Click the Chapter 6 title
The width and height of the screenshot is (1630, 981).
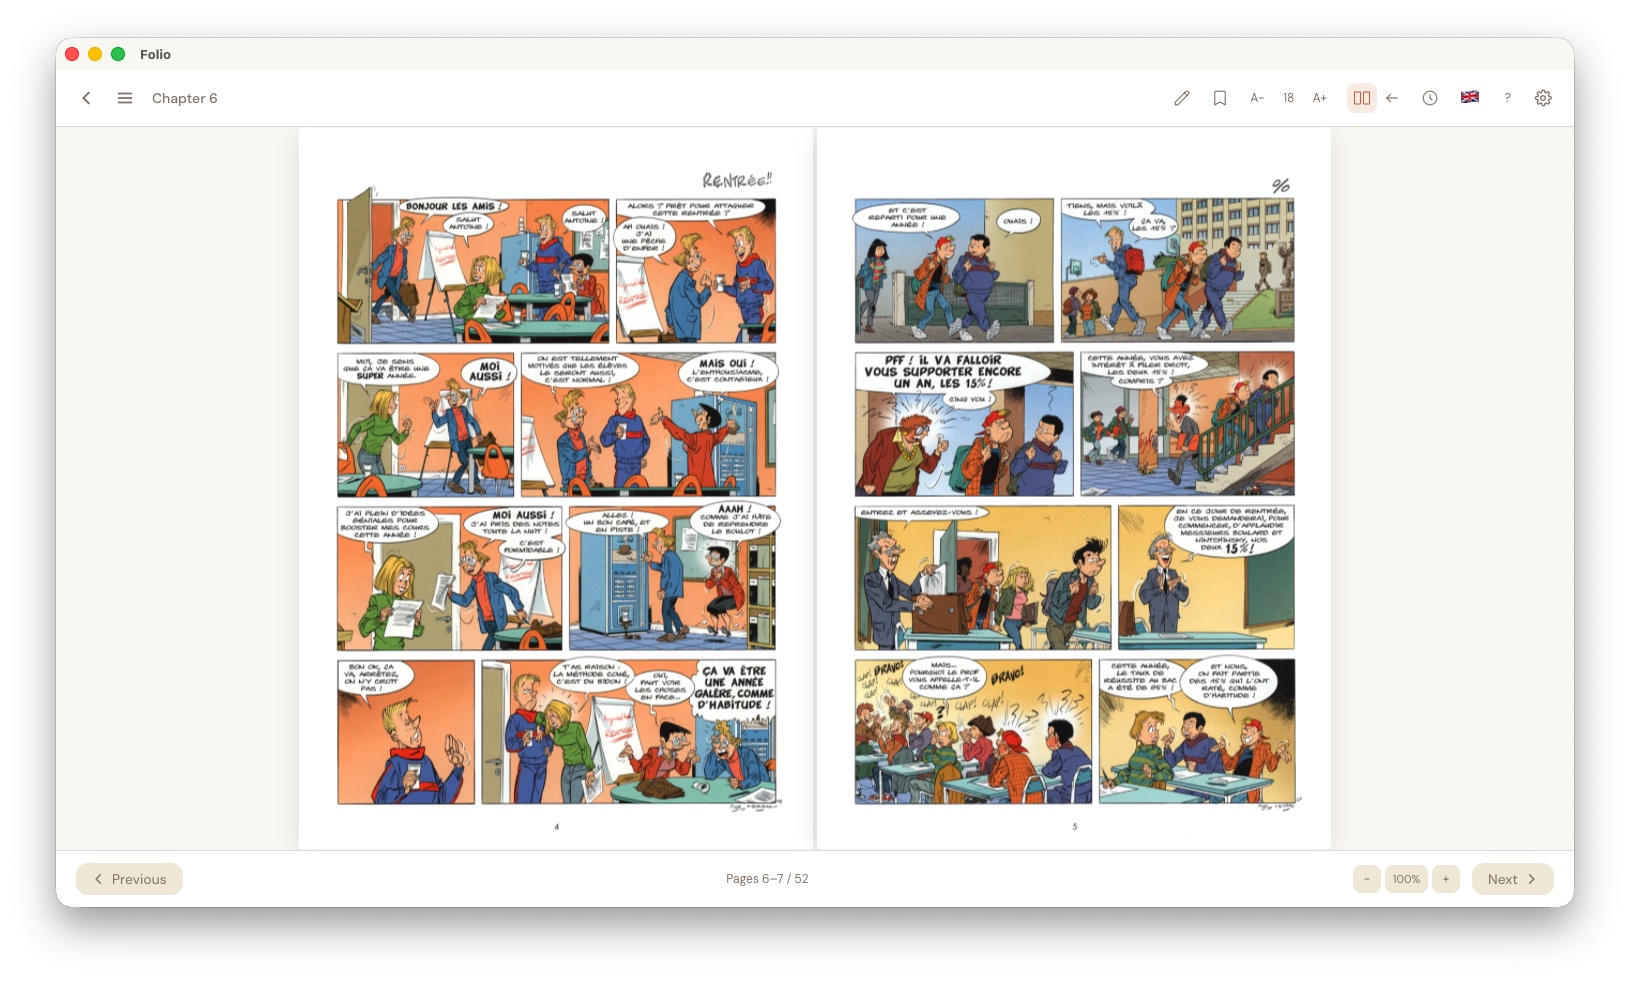(184, 98)
